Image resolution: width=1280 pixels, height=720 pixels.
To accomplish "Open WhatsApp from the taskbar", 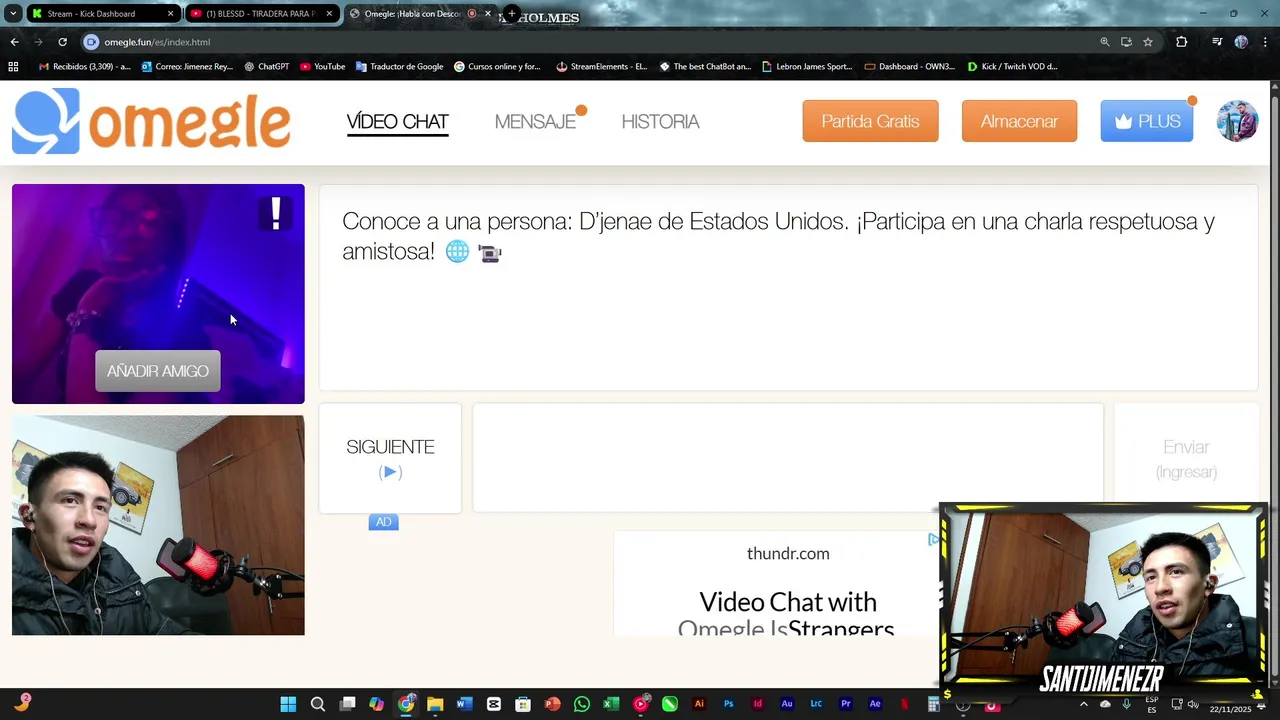I will click(582, 704).
